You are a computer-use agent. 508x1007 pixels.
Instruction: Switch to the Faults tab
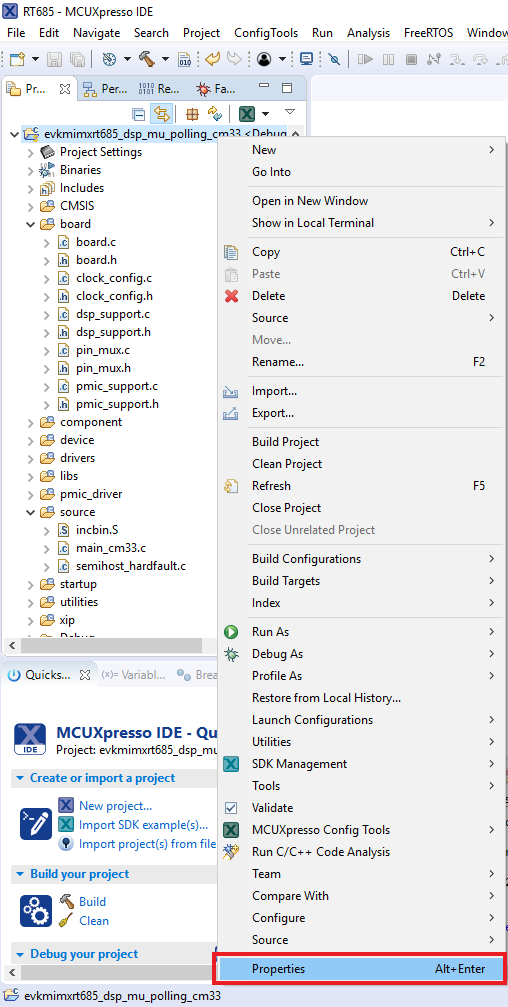tap(216, 89)
